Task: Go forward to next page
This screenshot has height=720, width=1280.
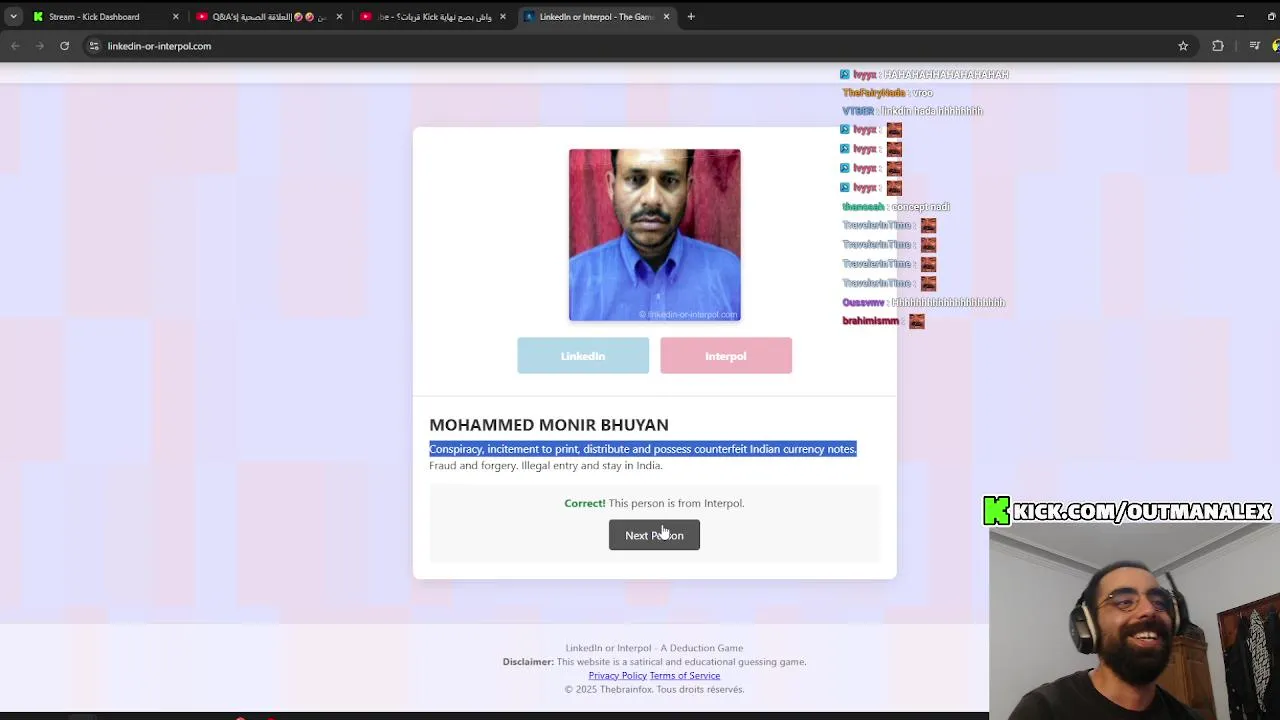Action: tap(40, 46)
